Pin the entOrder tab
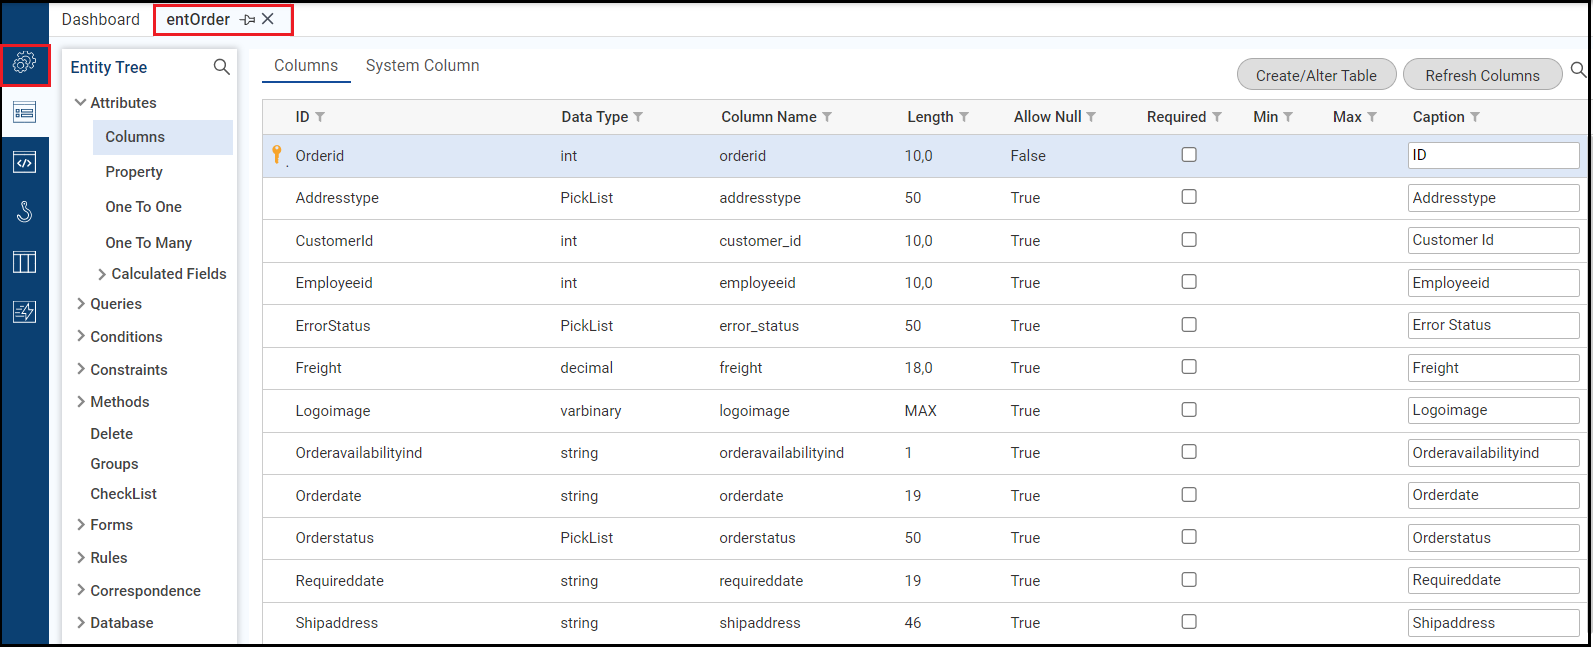 [x=247, y=20]
